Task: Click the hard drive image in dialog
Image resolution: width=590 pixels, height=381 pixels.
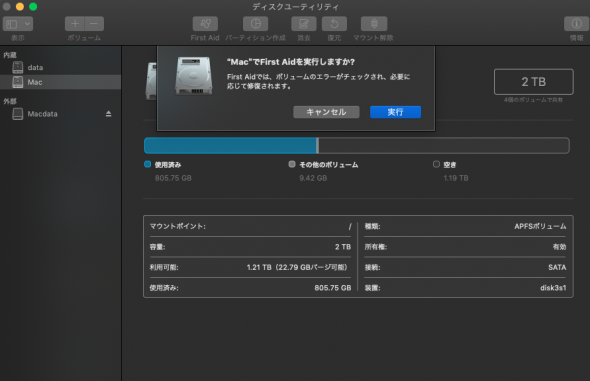Action: pos(194,76)
